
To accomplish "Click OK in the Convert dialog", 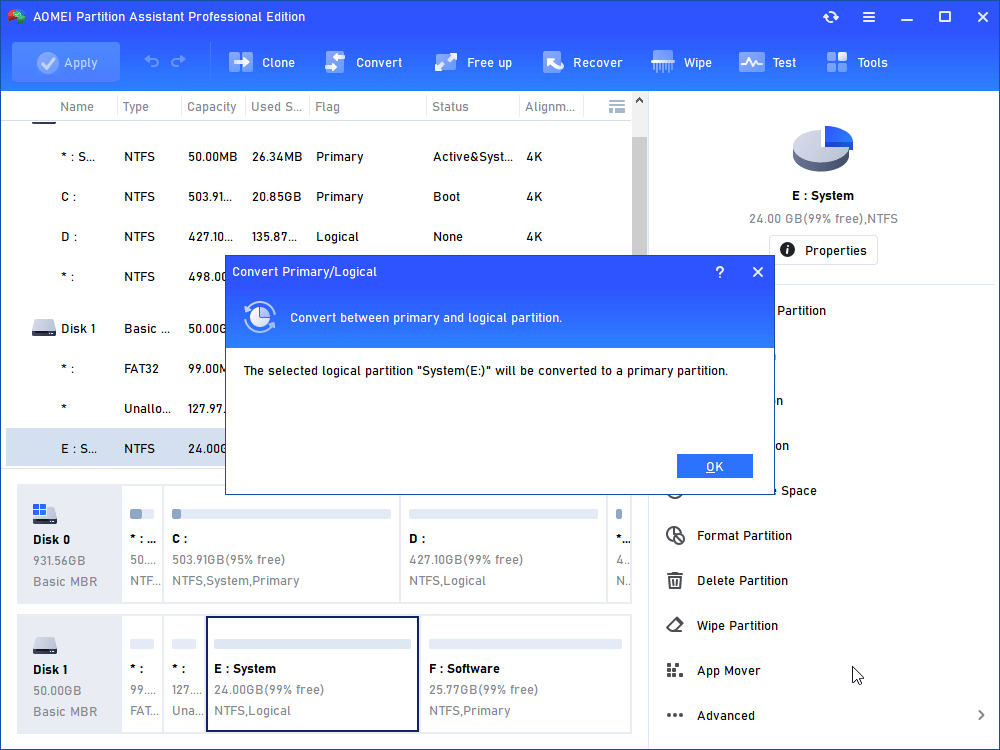I will coord(714,466).
